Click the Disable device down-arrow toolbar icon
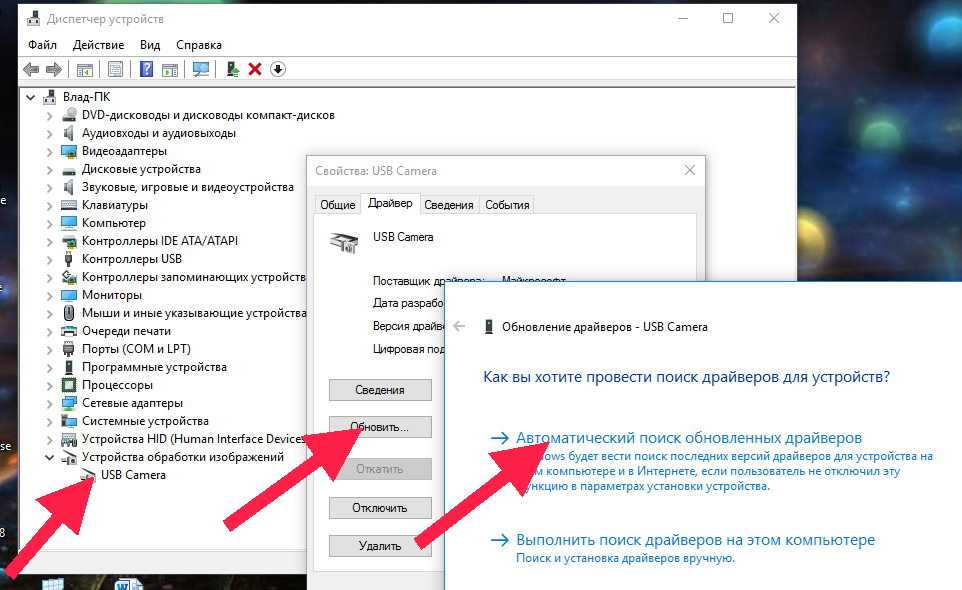This screenshot has width=962, height=590. [x=277, y=69]
